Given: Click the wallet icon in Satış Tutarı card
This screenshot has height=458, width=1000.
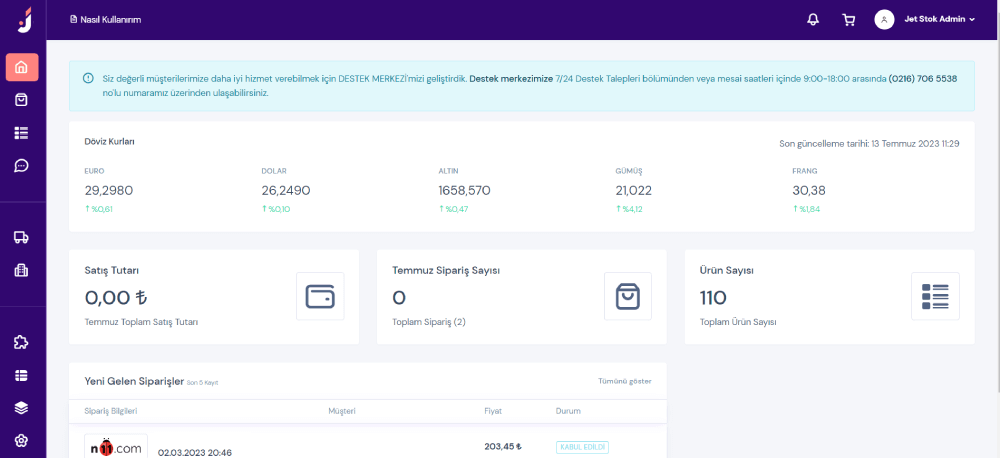Looking at the screenshot, I should tap(320, 296).
